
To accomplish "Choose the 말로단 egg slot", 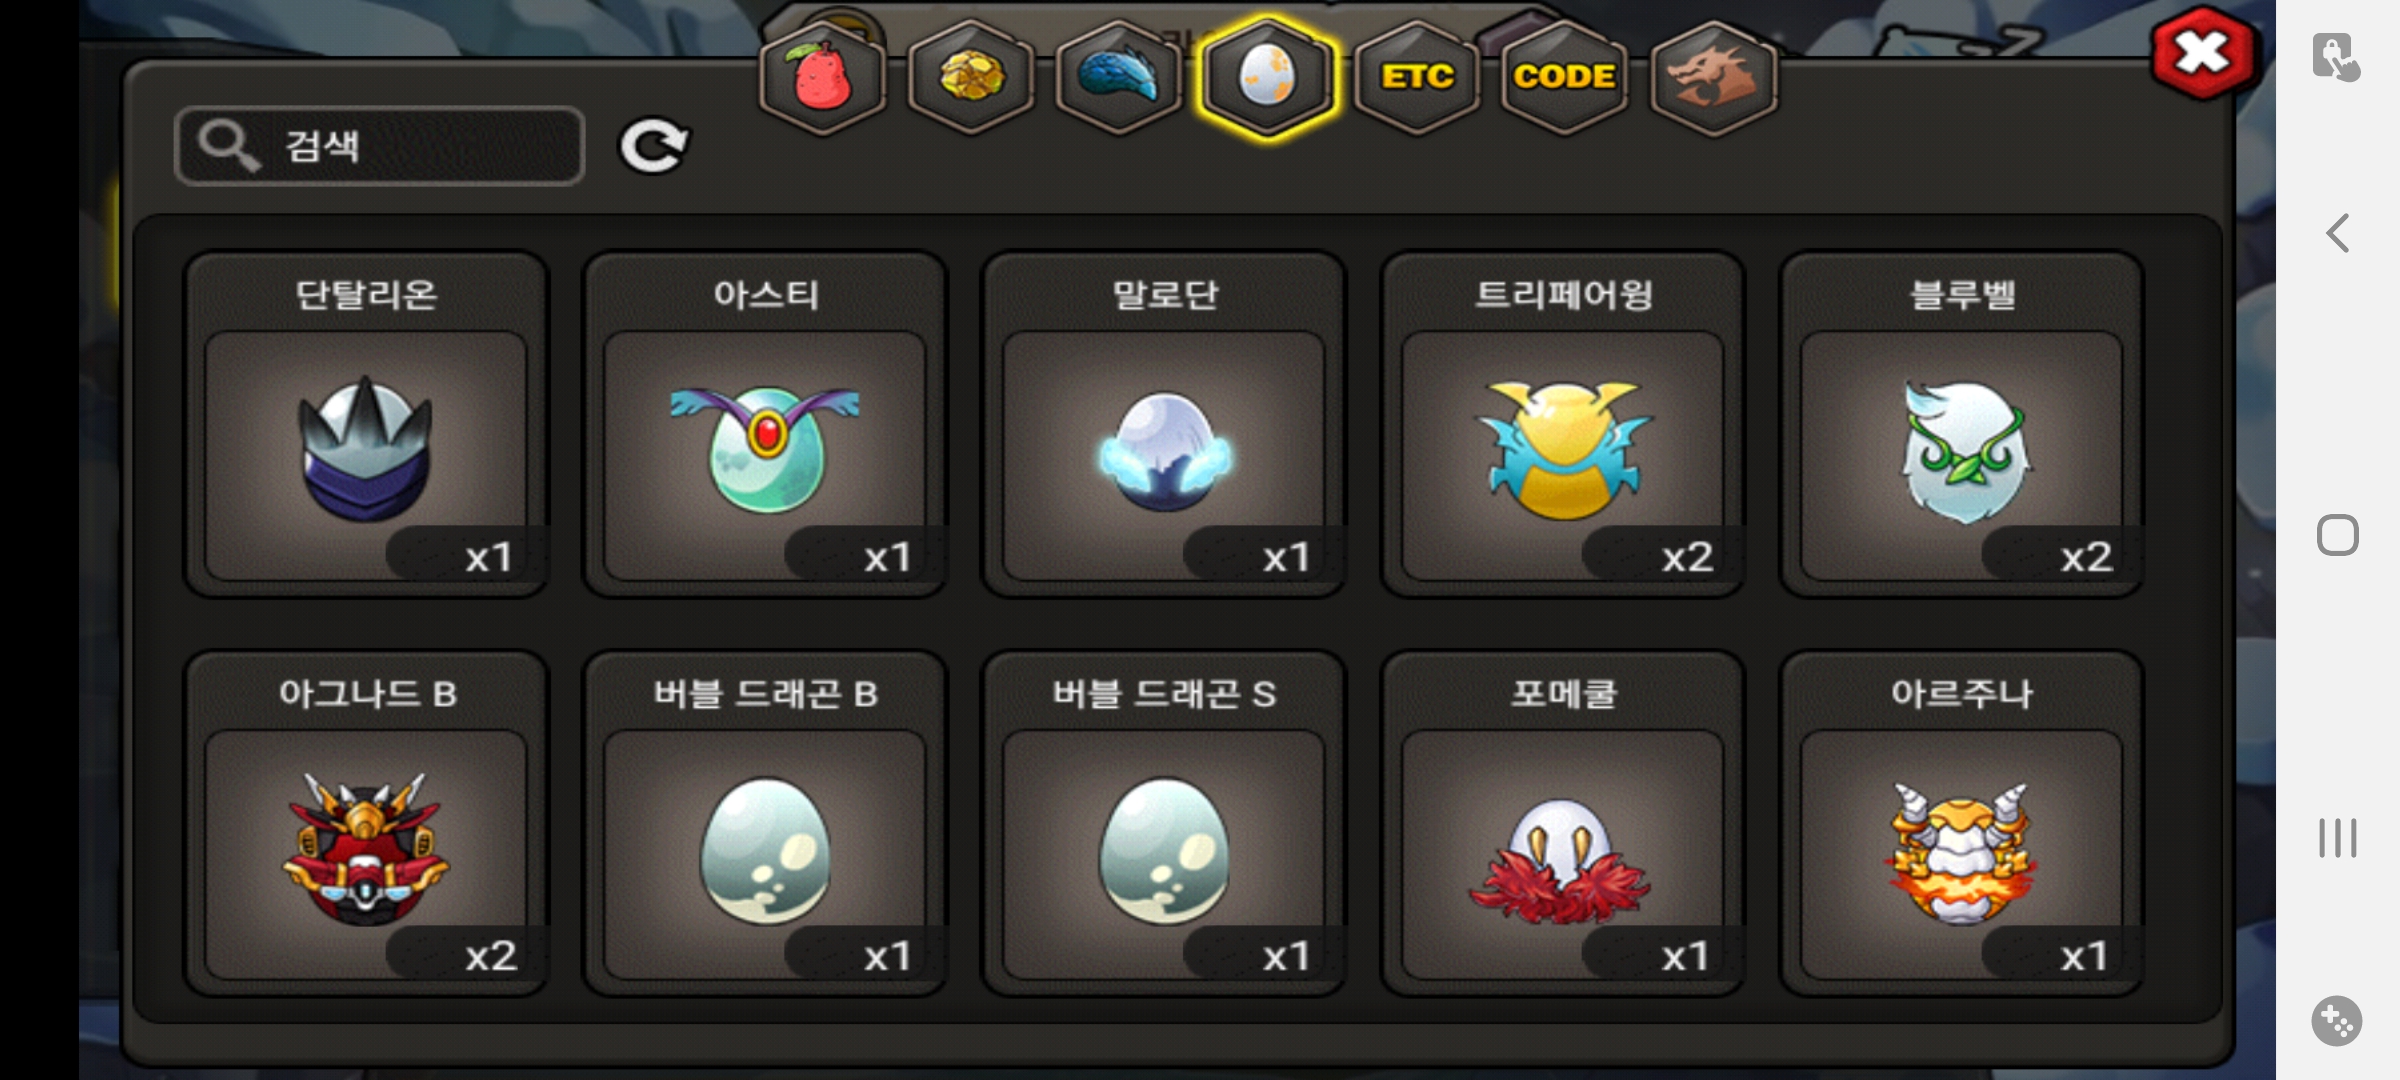I will 1164,425.
